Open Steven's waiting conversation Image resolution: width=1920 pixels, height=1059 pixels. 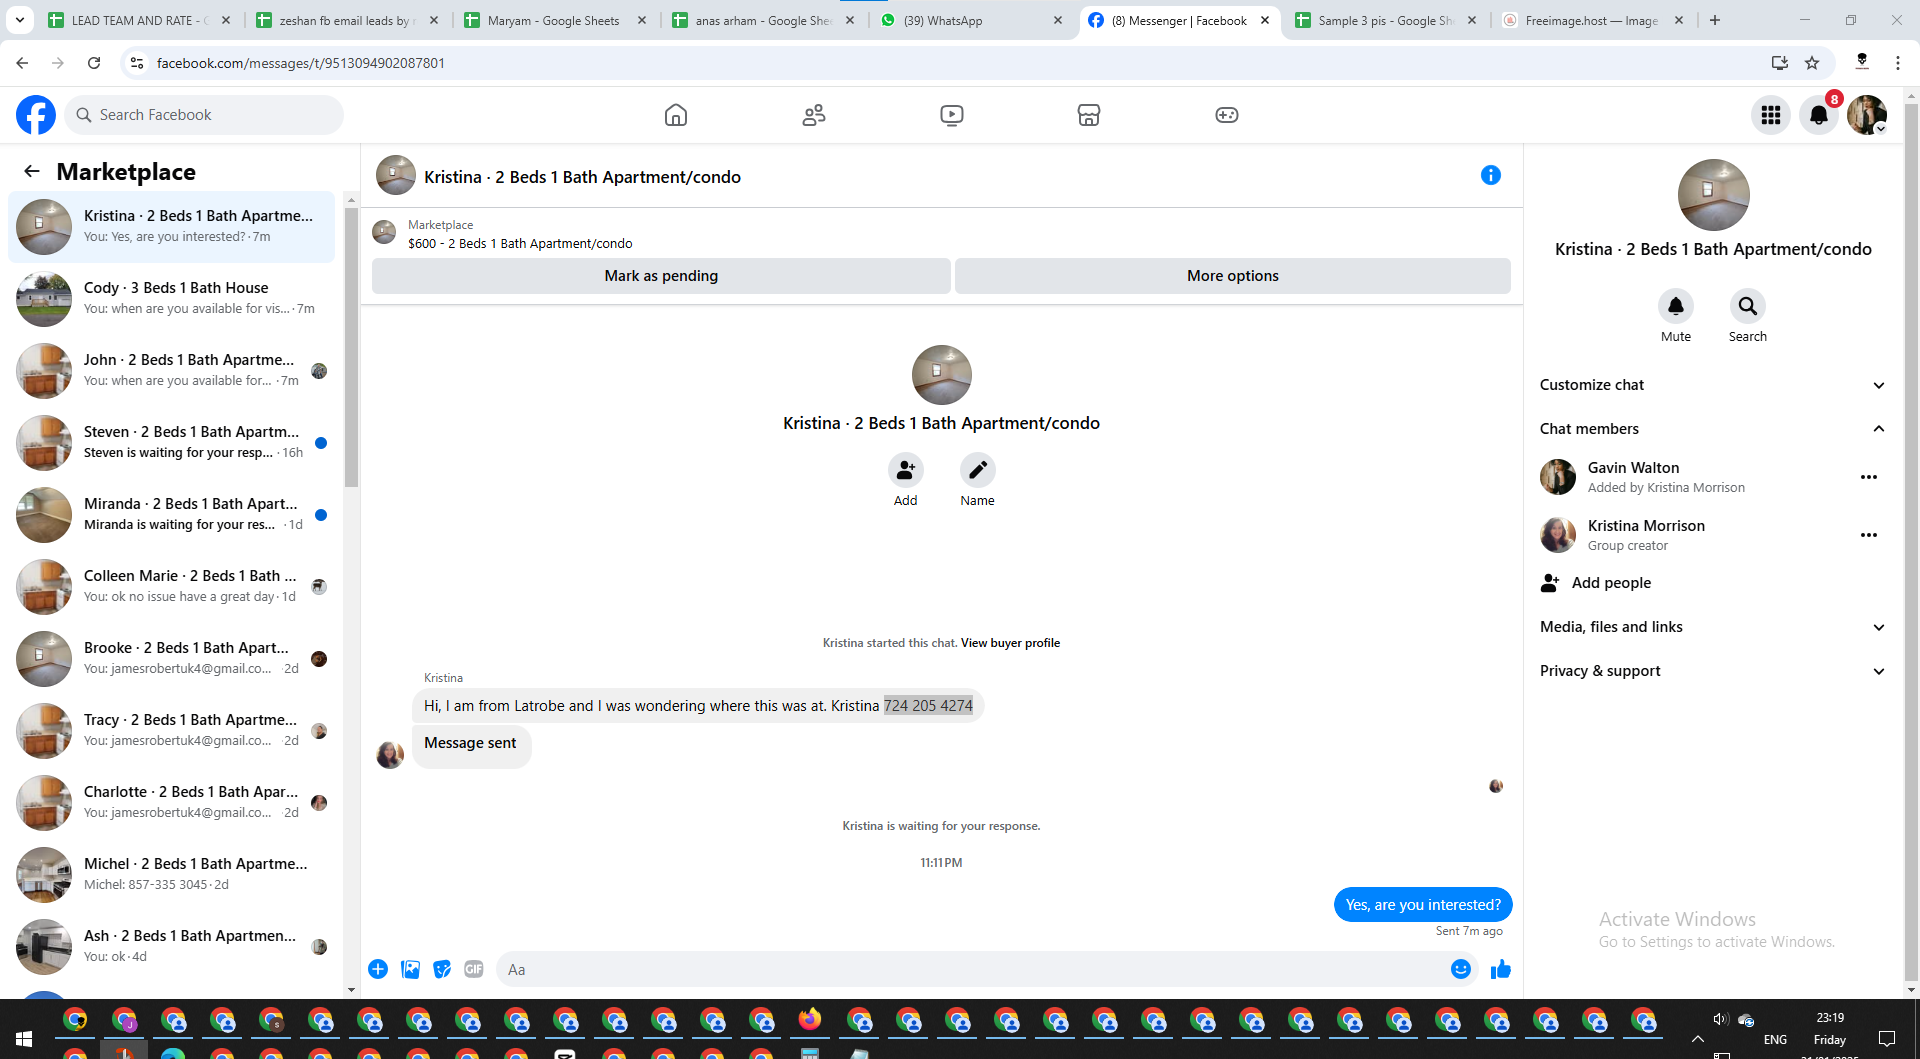[x=171, y=443]
